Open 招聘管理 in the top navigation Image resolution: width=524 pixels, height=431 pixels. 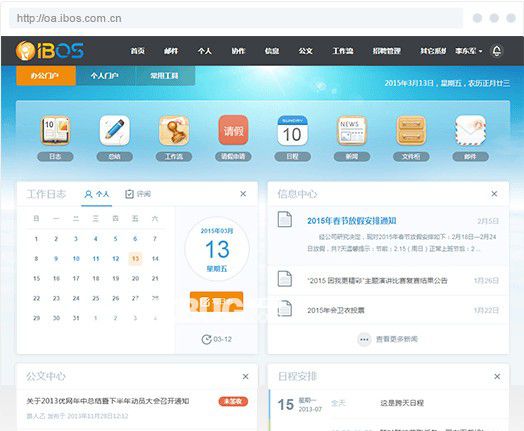pos(387,51)
